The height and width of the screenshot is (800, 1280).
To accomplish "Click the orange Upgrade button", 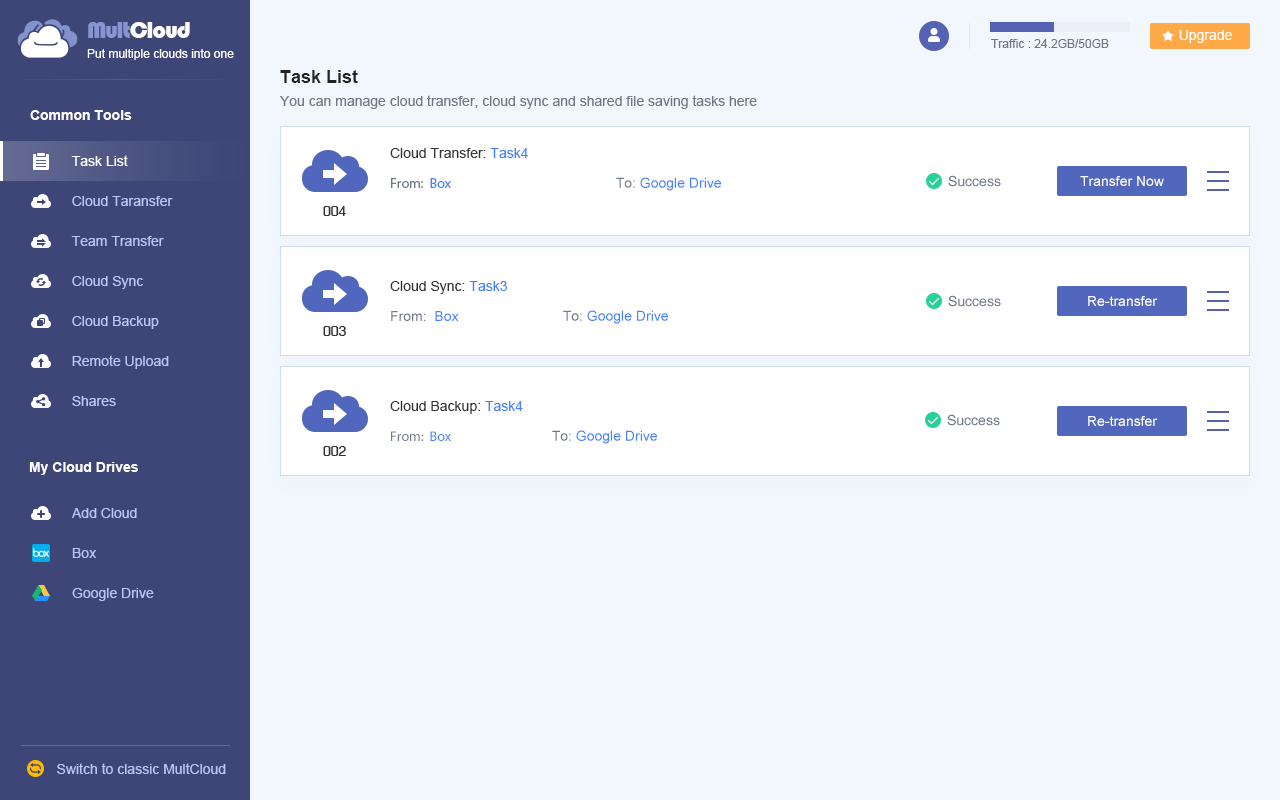I will click(x=1200, y=36).
